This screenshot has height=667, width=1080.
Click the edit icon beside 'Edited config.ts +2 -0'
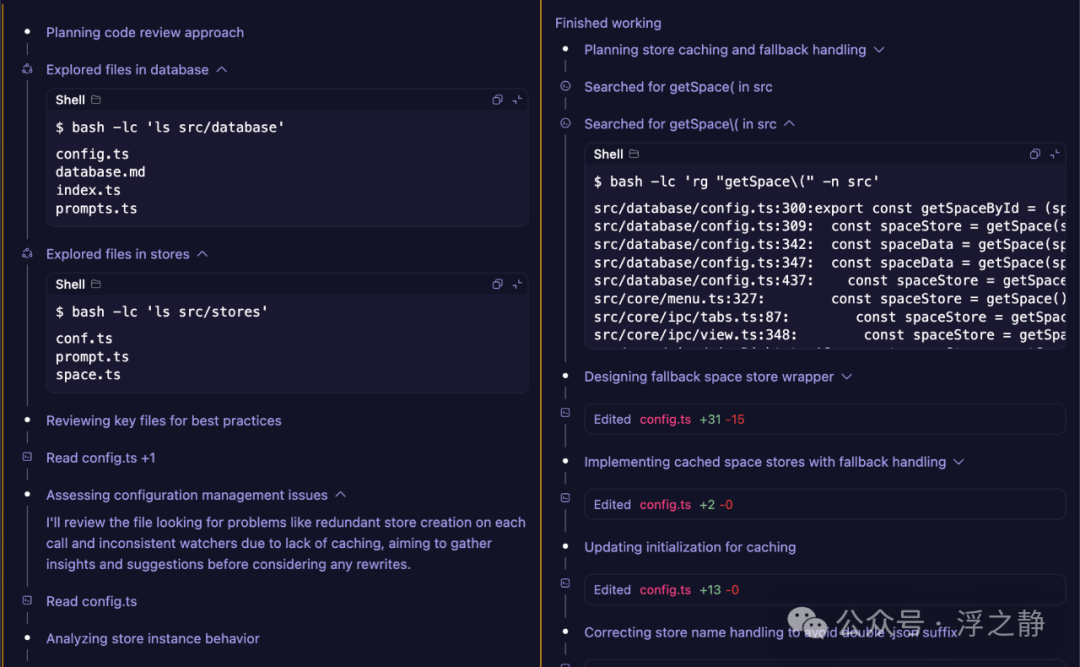point(565,498)
